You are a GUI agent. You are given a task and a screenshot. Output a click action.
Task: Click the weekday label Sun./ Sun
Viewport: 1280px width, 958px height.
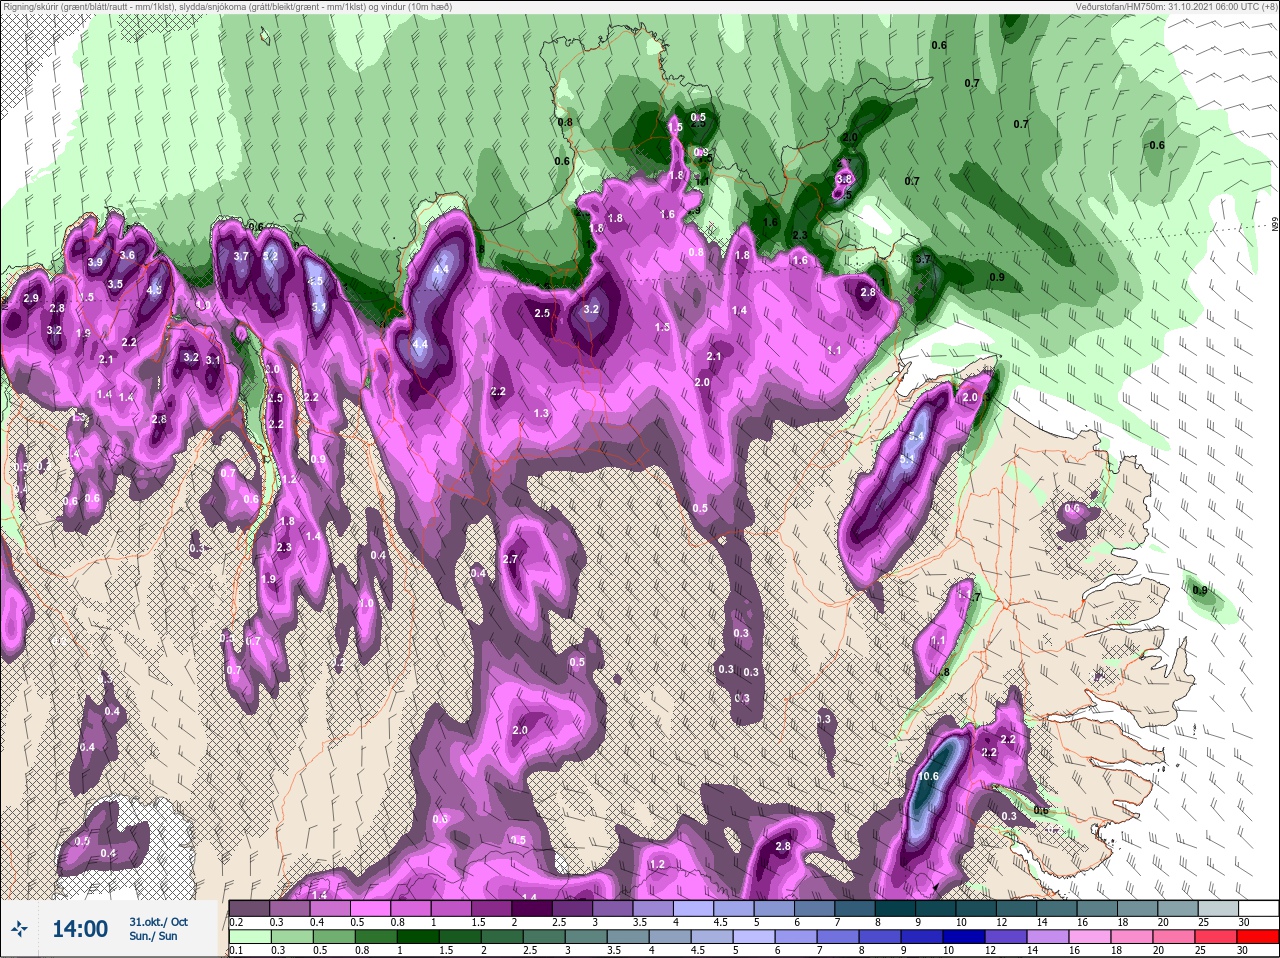click(x=153, y=936)
